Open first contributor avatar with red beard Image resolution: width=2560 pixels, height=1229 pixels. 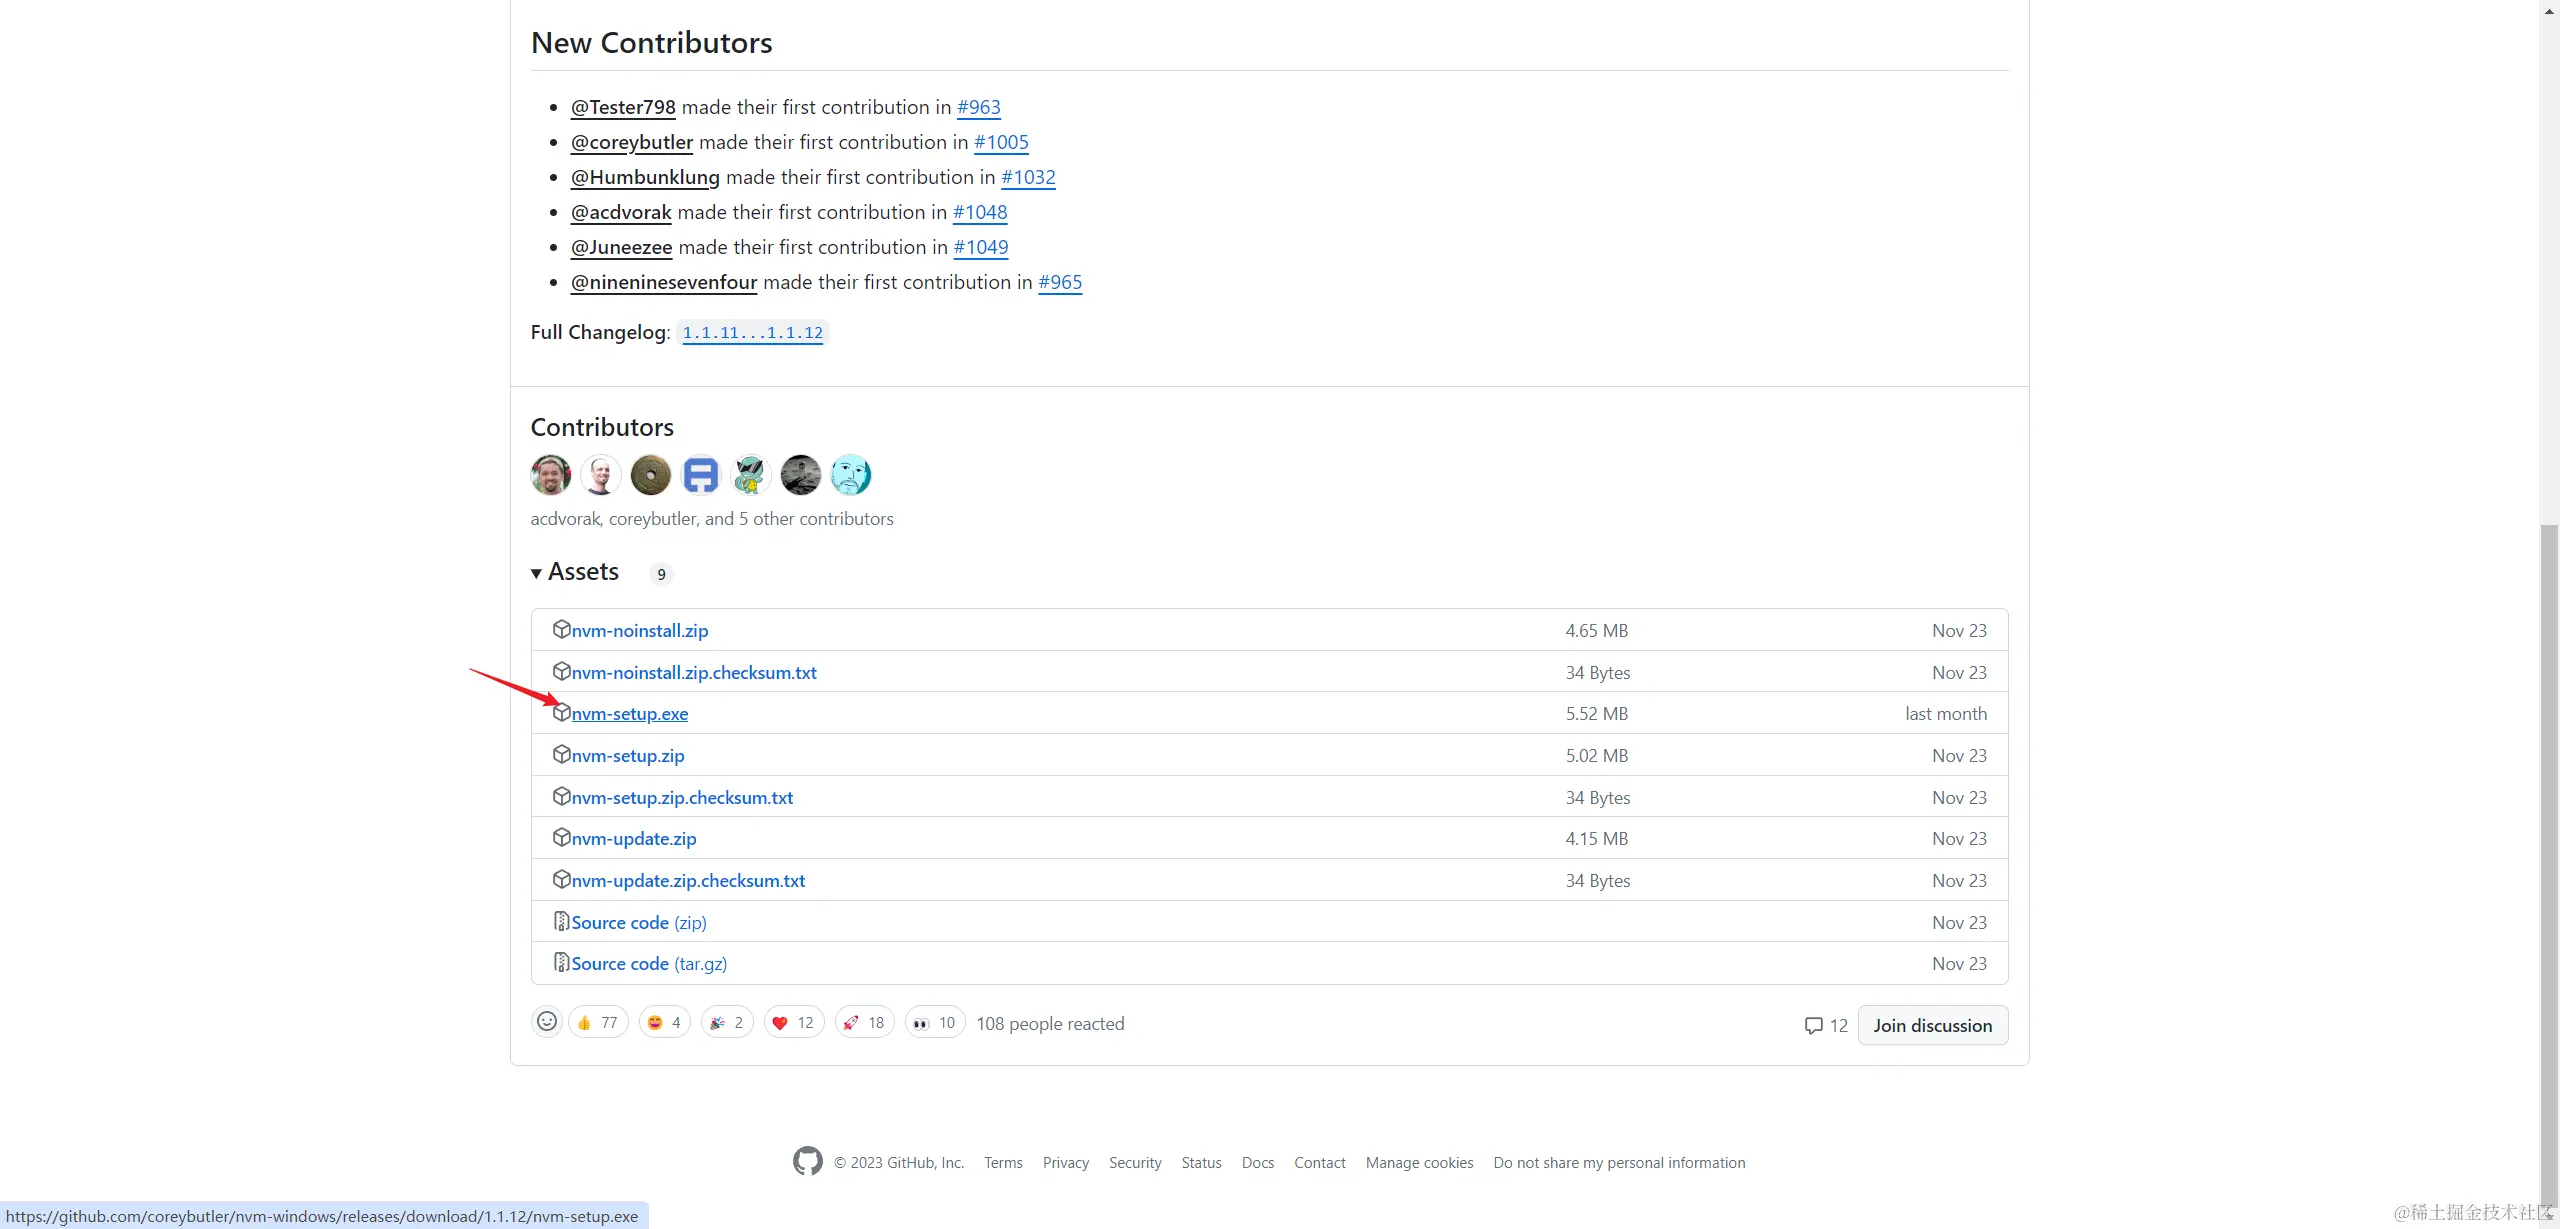coord(551,475)
